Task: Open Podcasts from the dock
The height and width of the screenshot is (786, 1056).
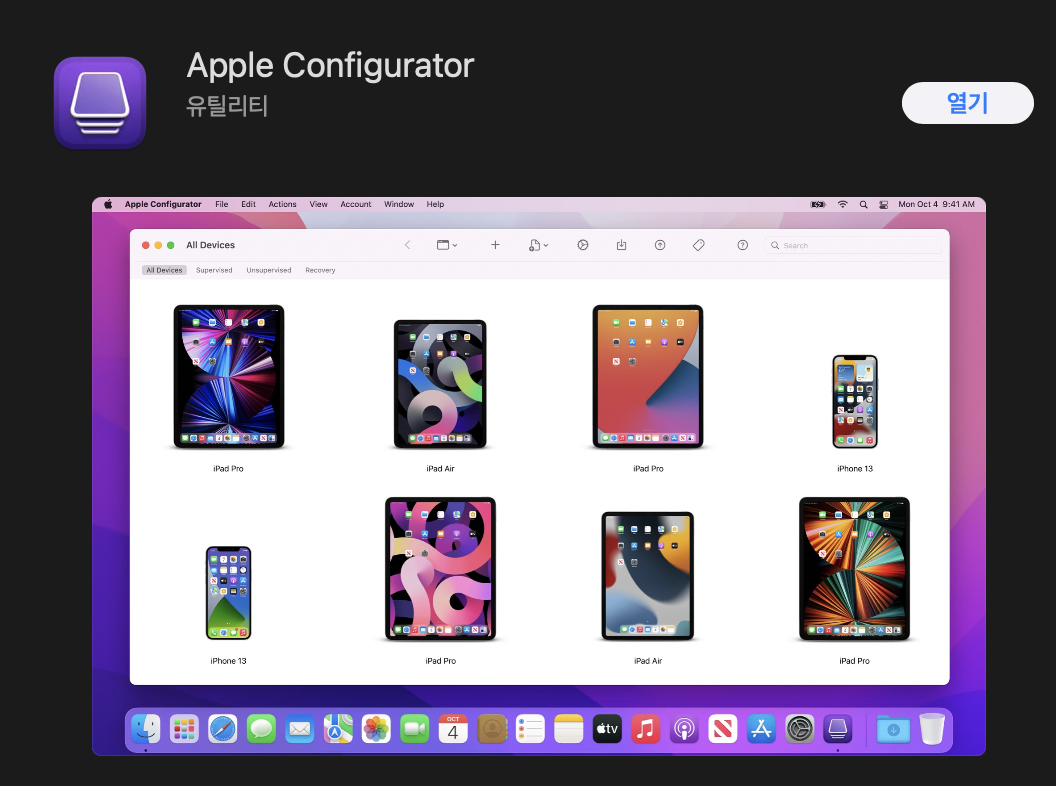Action: click(684, 729)
